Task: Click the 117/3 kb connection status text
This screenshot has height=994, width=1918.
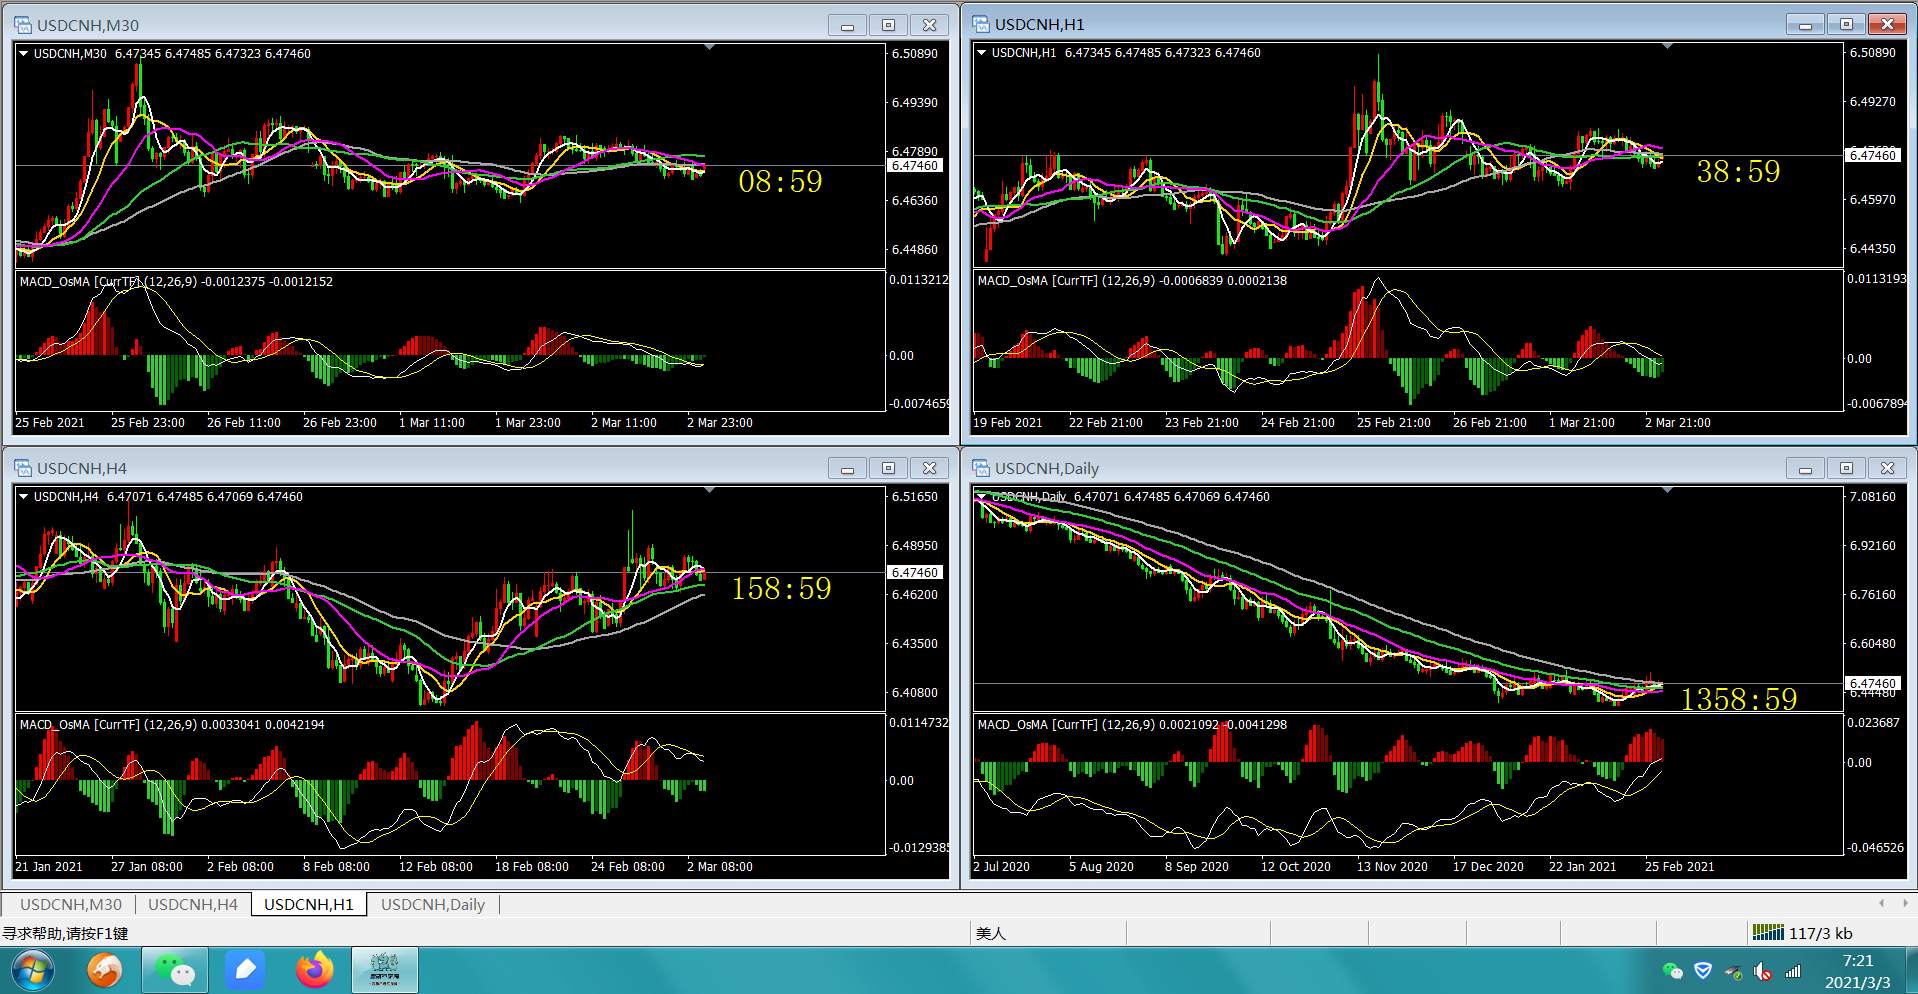Action: 1820,933
